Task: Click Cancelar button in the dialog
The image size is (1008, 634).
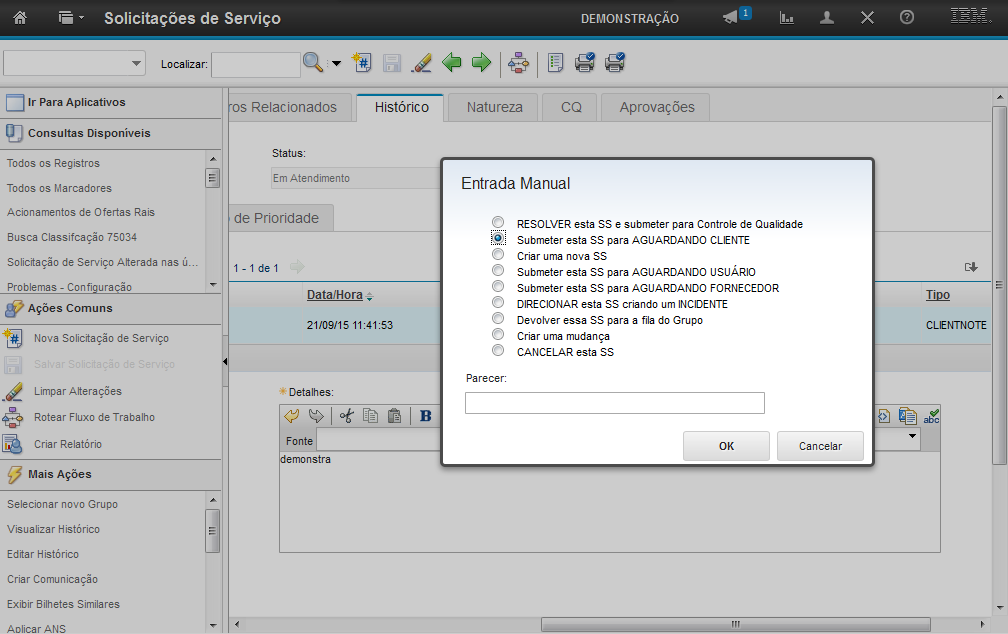Action: click(820, 446)
